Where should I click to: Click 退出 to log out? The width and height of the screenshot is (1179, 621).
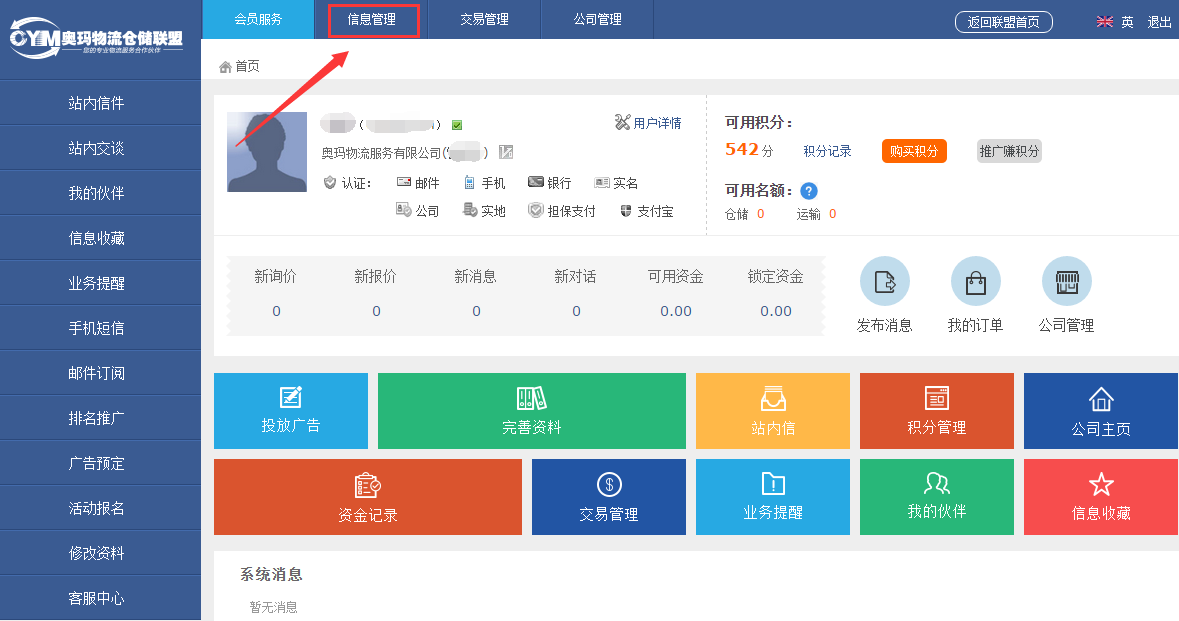1159,22
